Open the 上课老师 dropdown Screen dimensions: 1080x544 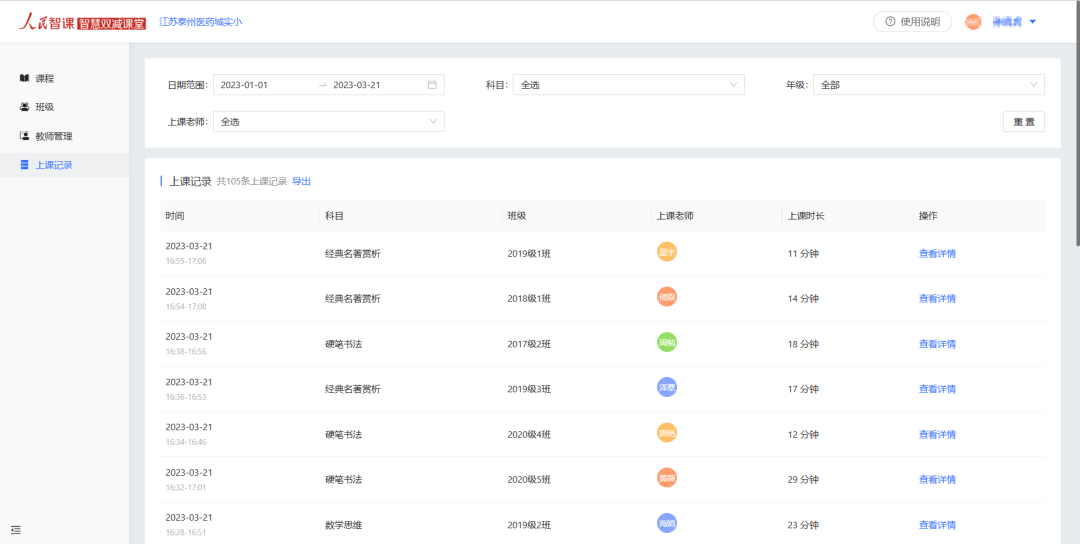[329, 121]
